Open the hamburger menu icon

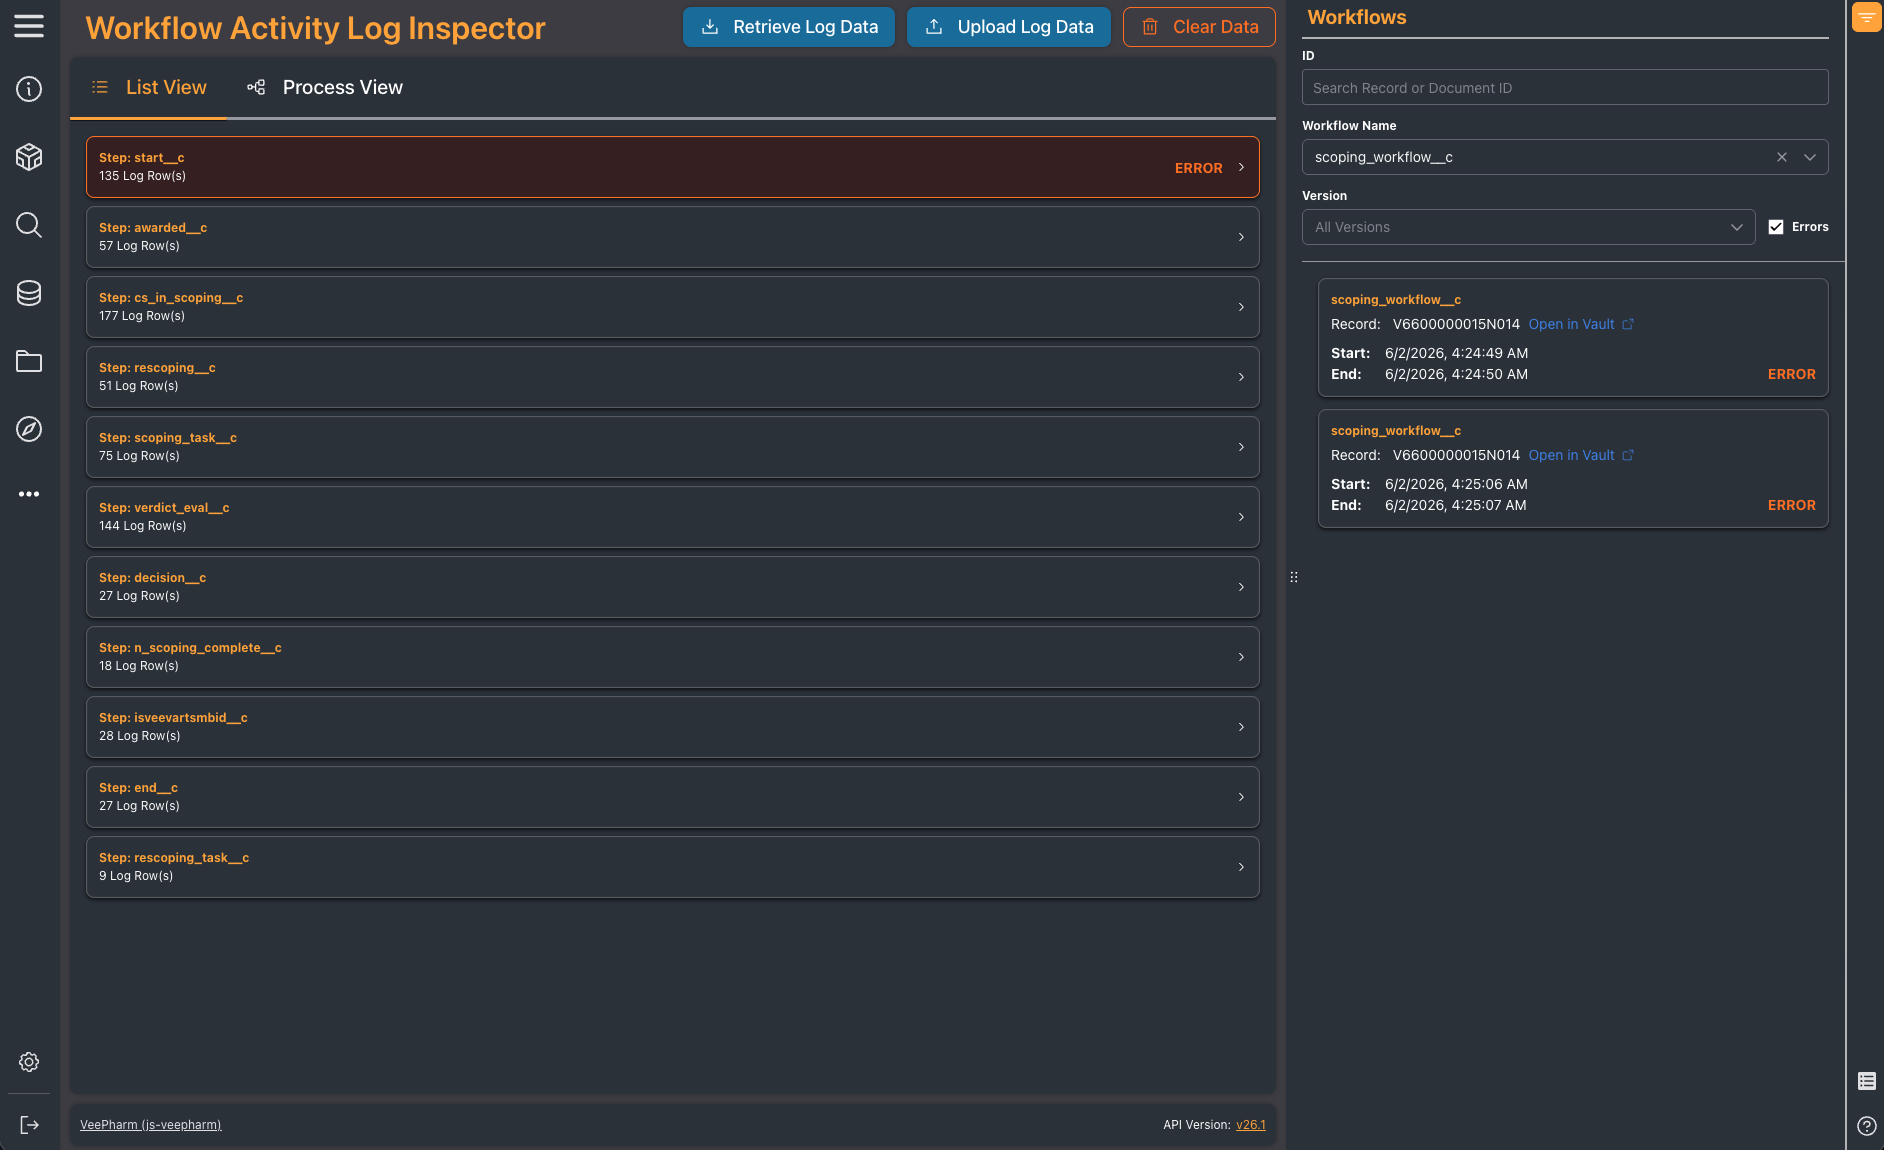pos(29,26)
